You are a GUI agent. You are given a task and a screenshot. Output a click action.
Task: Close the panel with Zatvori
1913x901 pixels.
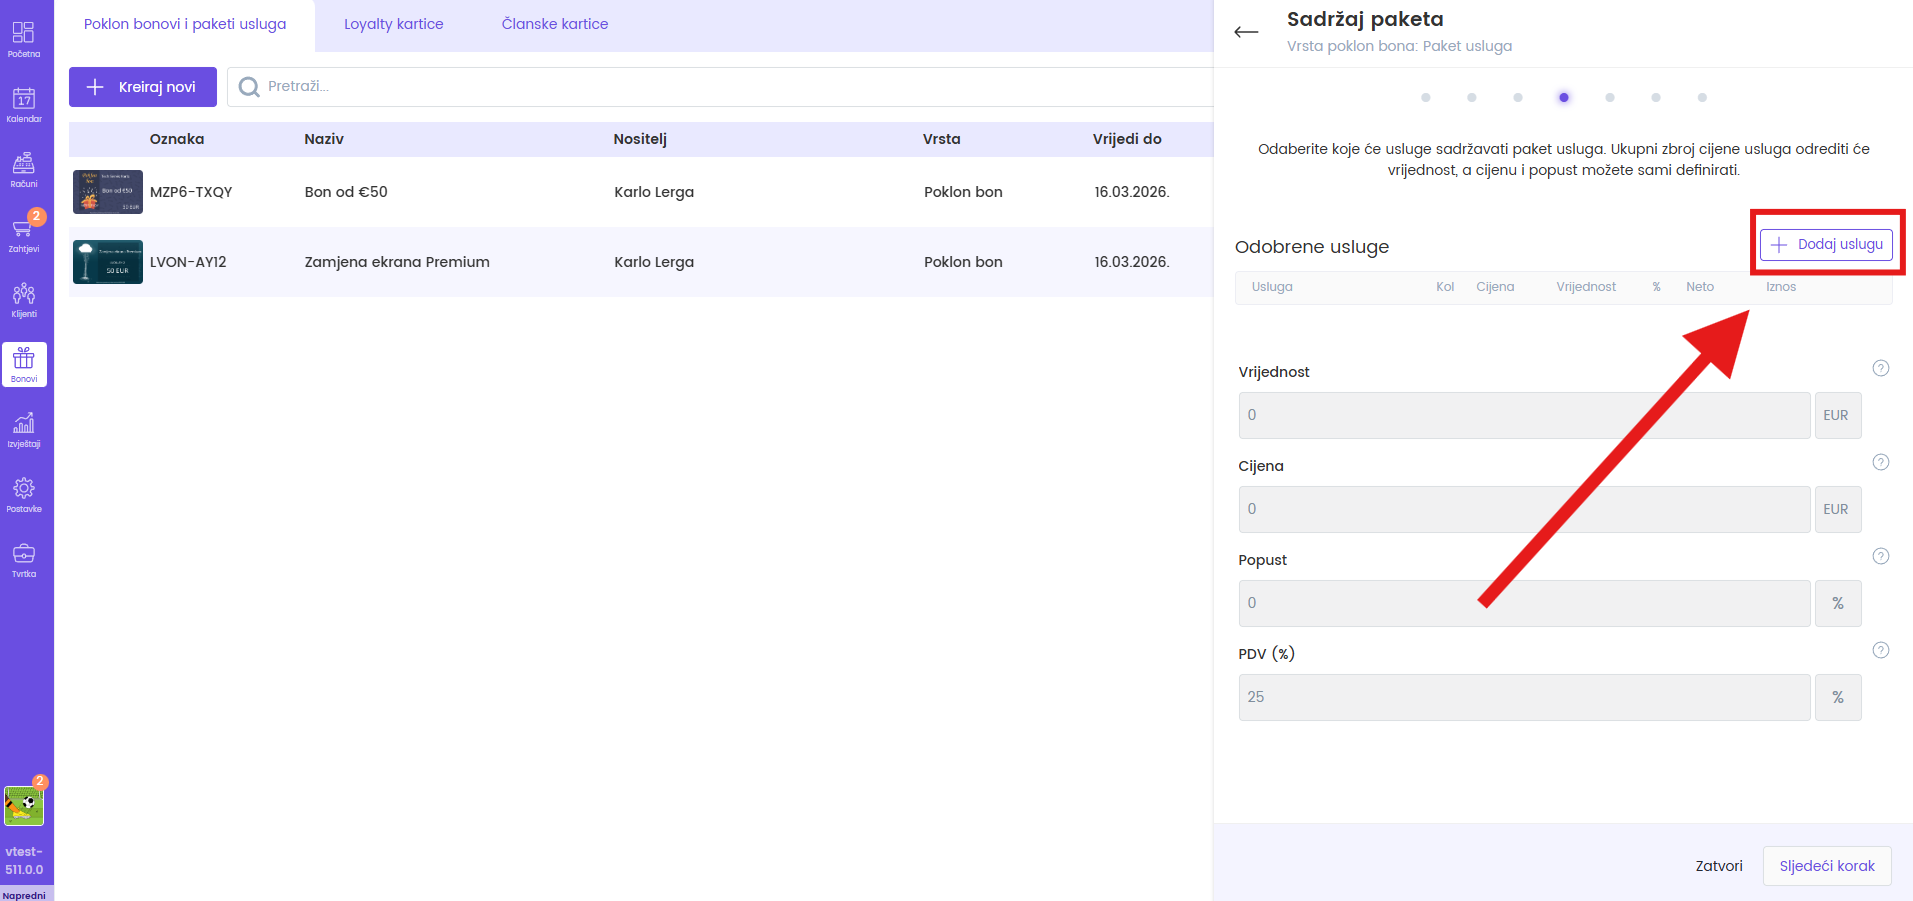1718,866
